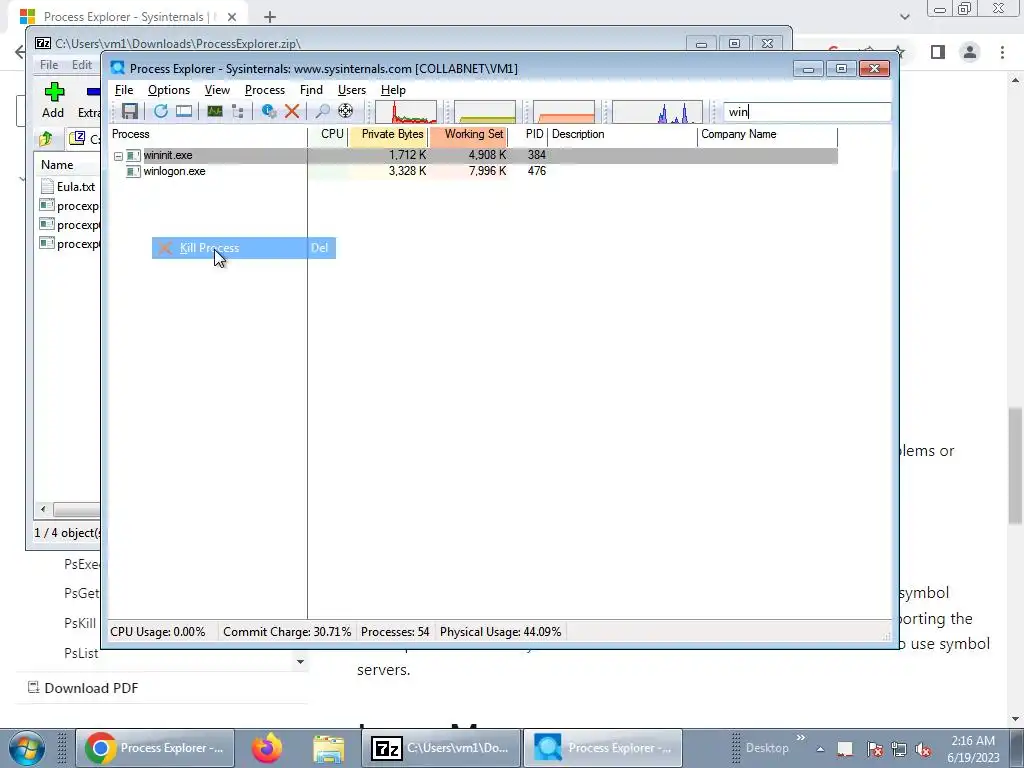Screen dimensions: 1024x768
Task: Open the commit history mini graph
Action: click(x=485, y=112)
